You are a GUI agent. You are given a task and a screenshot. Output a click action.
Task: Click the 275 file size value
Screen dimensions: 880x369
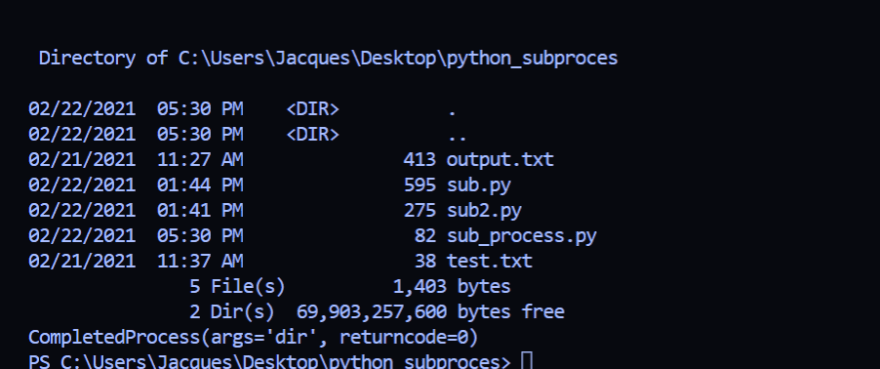(x=419, y=210)
